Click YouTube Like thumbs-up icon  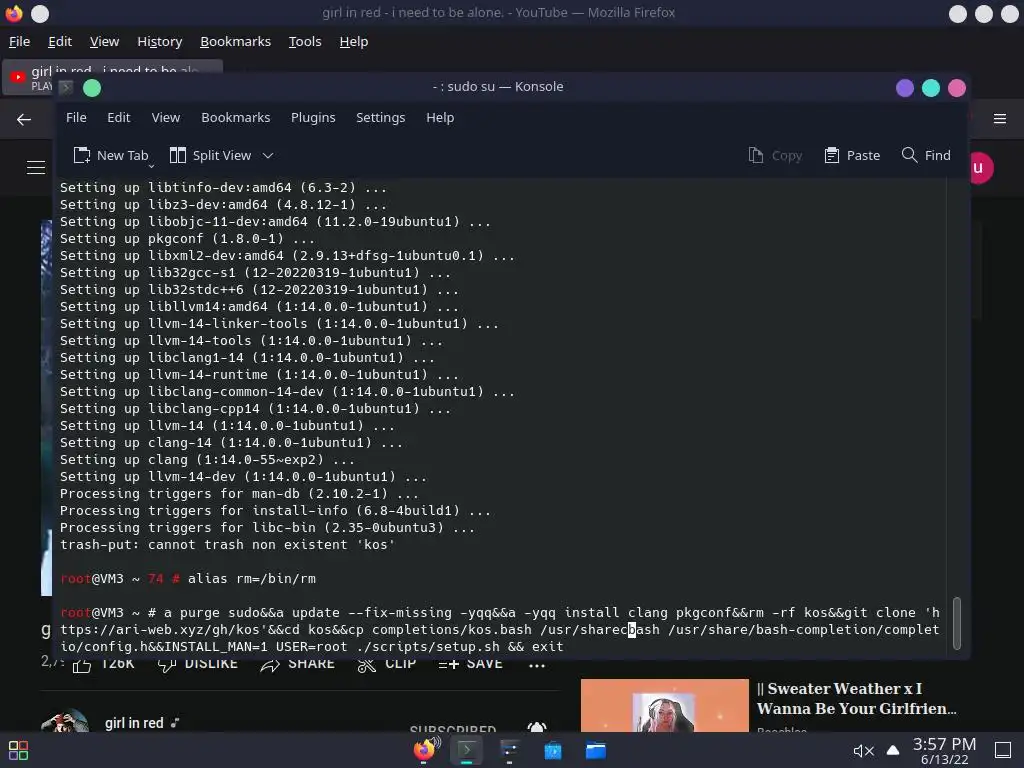click(x=82, y=665)
